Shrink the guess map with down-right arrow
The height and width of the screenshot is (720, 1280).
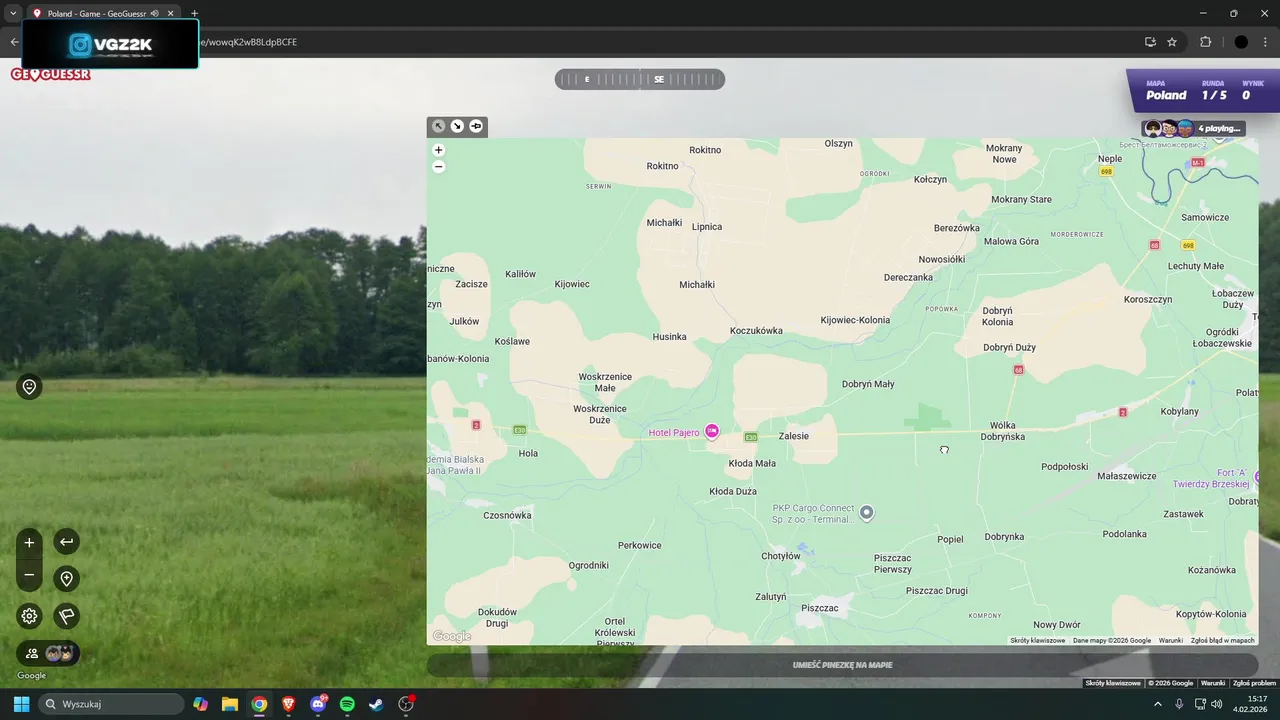point(457,126)
